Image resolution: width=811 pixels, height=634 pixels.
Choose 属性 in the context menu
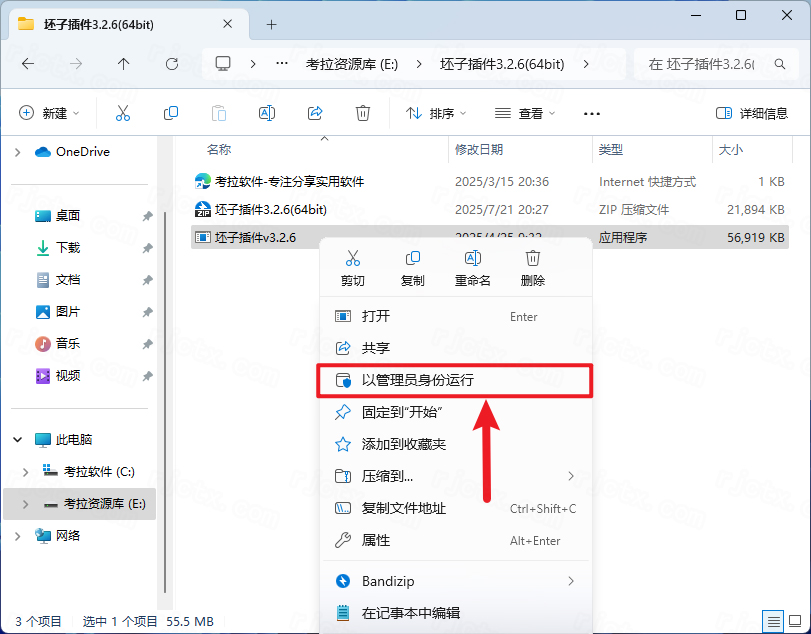pyautogui.click(x=456, y=540)
